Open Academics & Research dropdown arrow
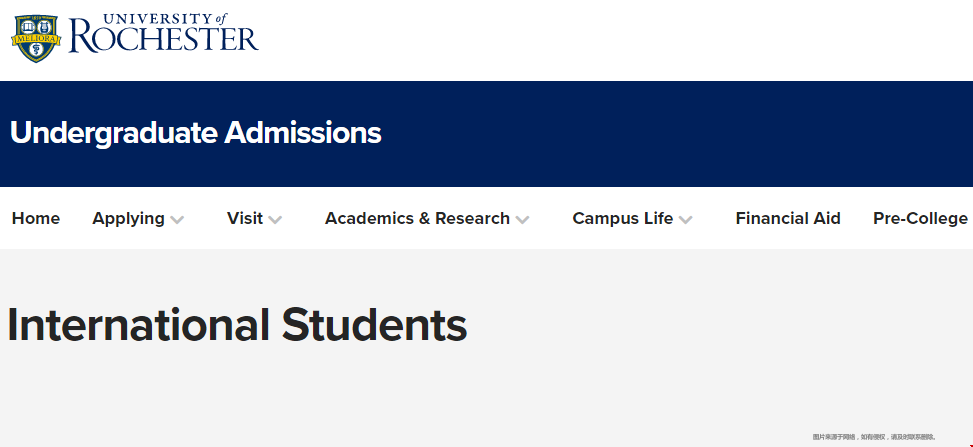 (522, 220)
